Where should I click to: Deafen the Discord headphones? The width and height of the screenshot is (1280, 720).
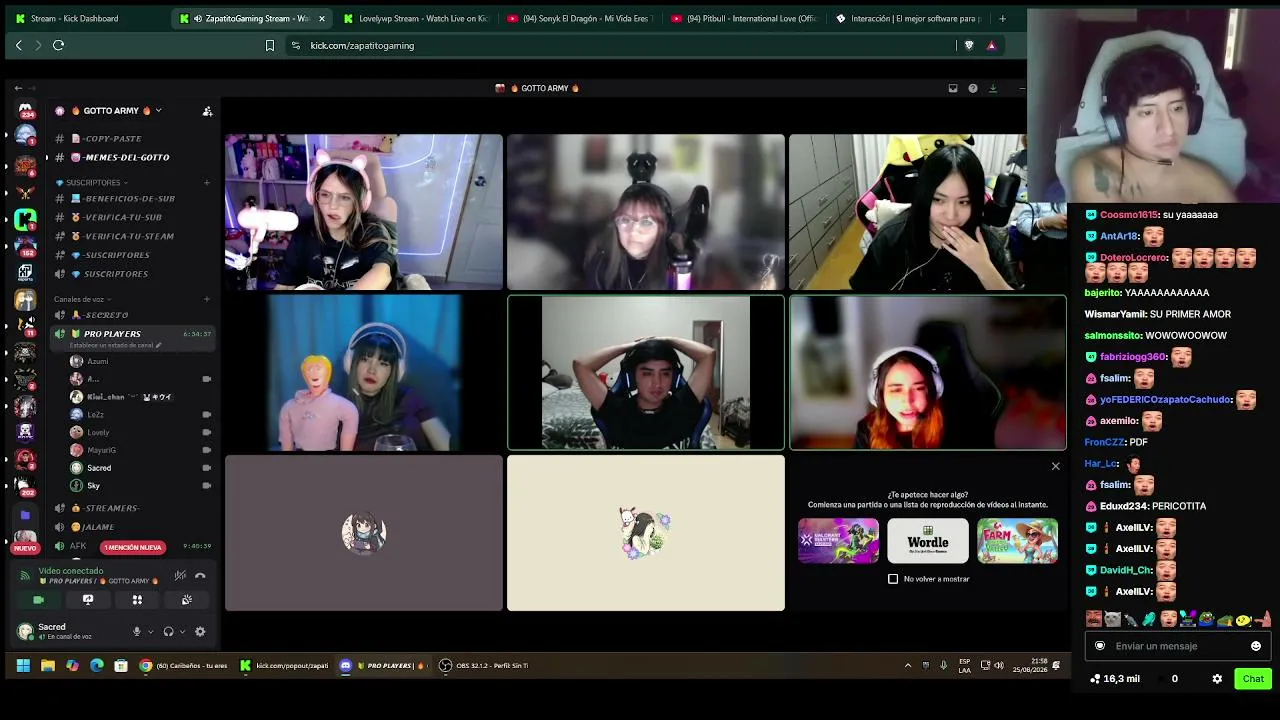[x=168, y=631]
